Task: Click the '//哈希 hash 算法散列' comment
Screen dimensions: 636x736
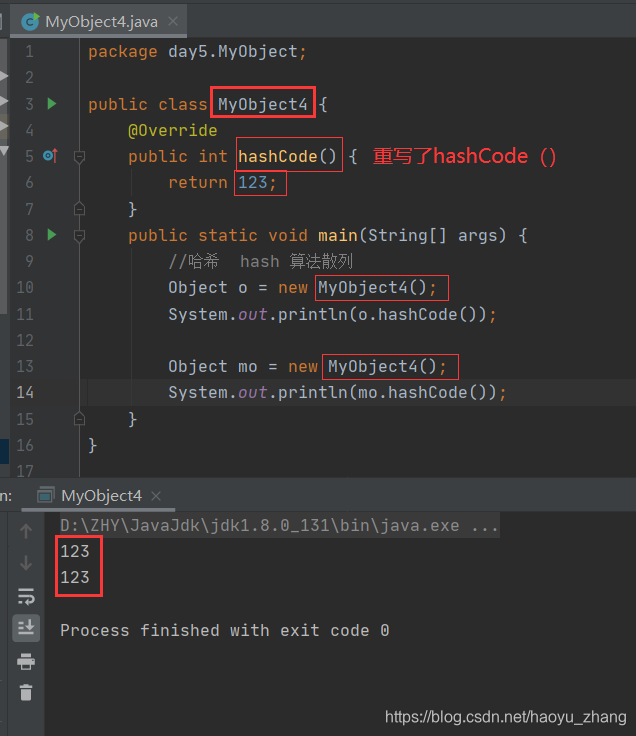Action: (x=261, y=261)
